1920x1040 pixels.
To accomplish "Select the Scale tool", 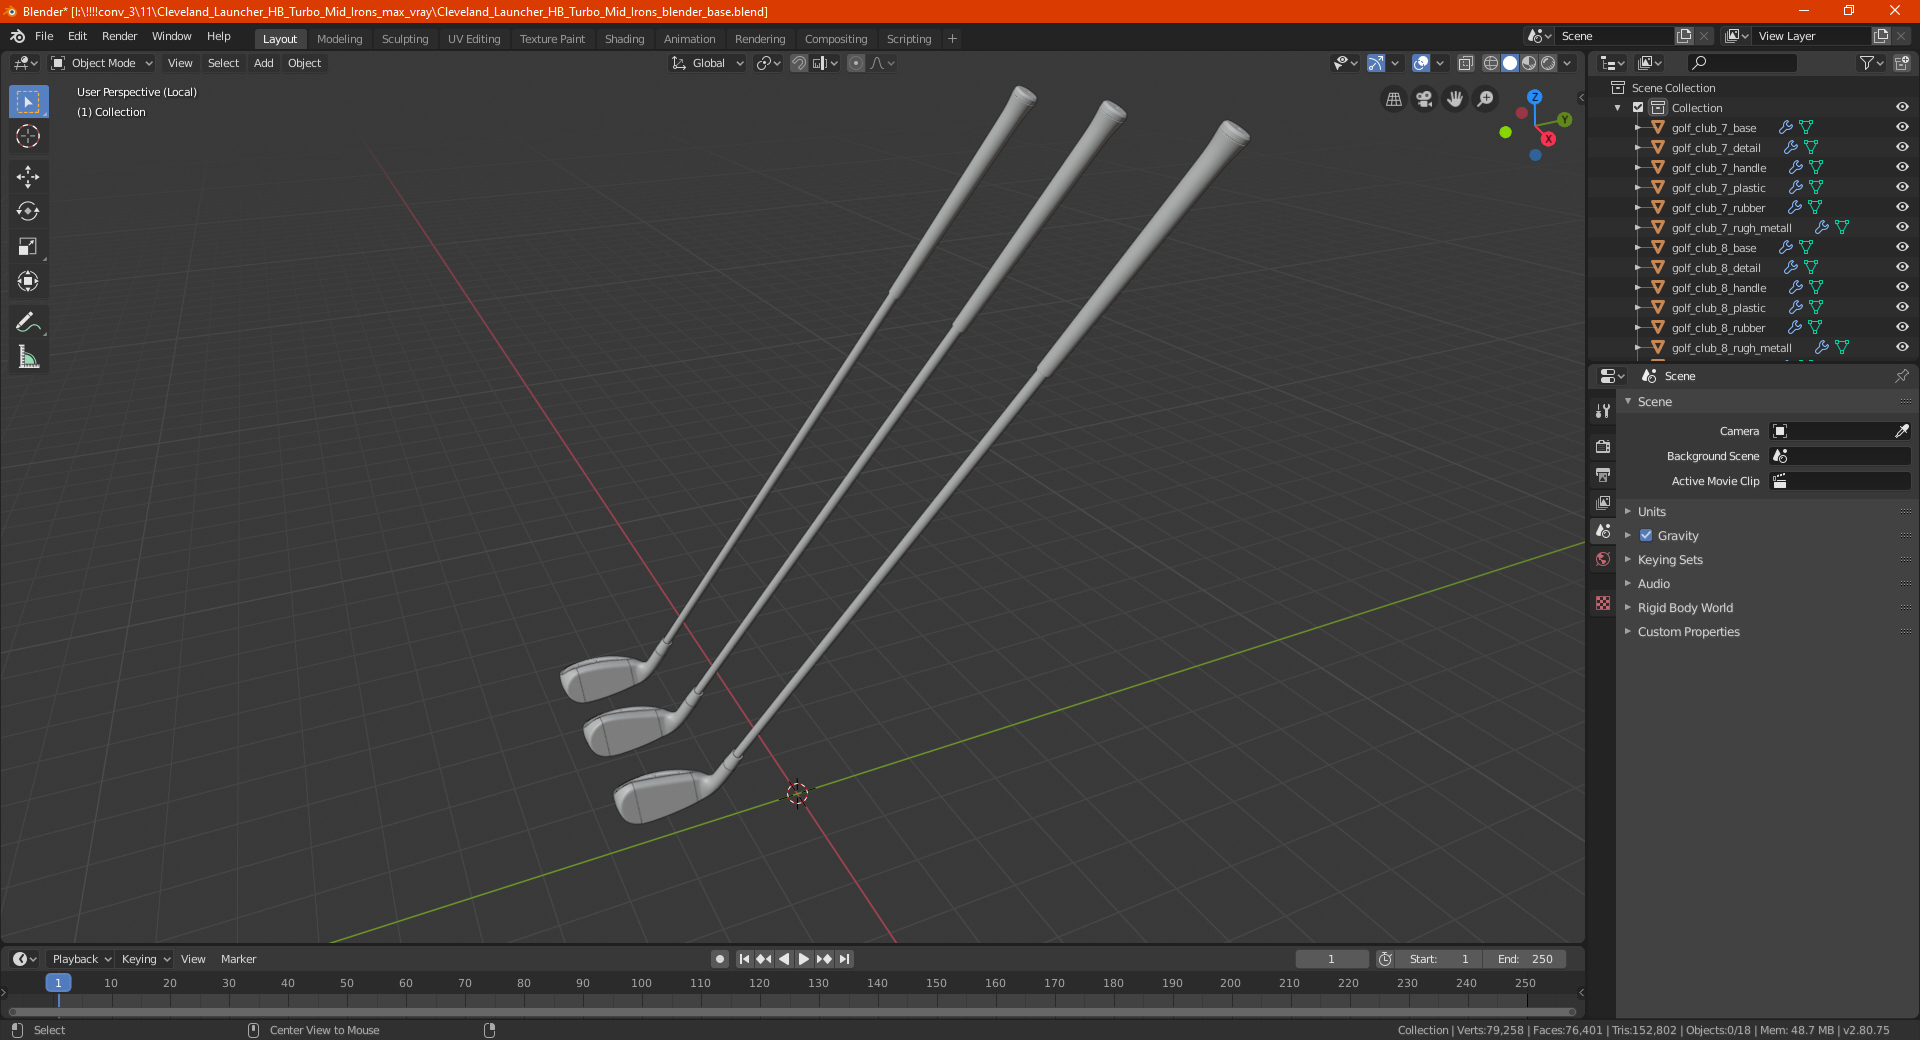I will tap(28, 246).
